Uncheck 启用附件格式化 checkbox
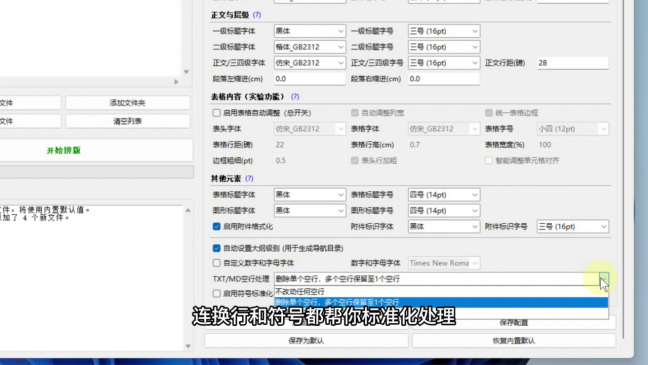The image size is (648, 365). click(x=217, y=227)
